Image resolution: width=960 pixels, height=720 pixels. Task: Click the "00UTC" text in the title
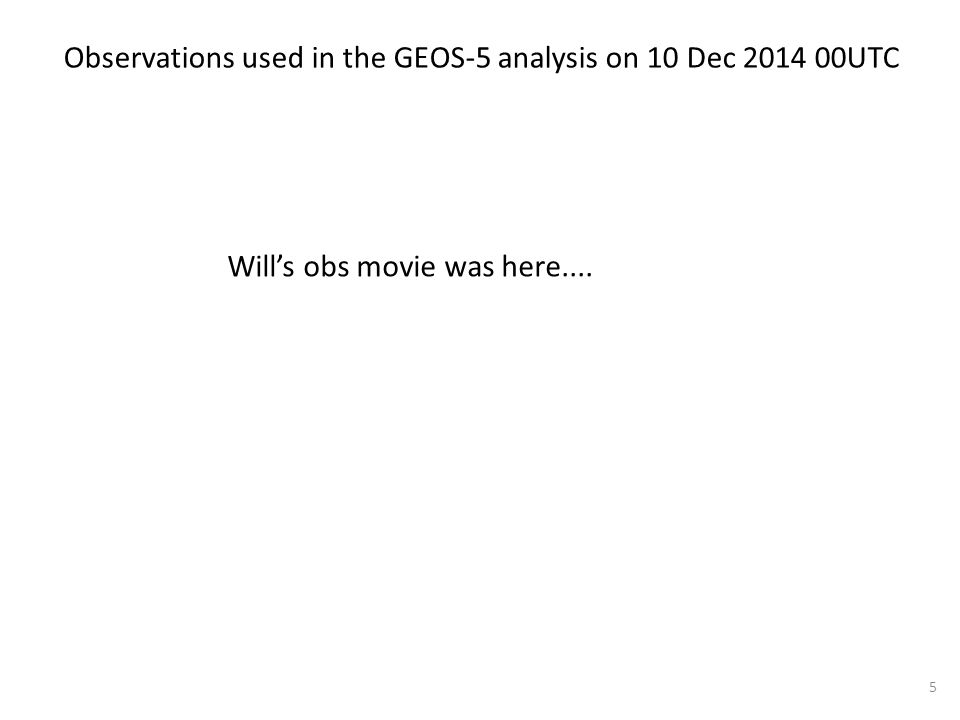pos(857,58)
